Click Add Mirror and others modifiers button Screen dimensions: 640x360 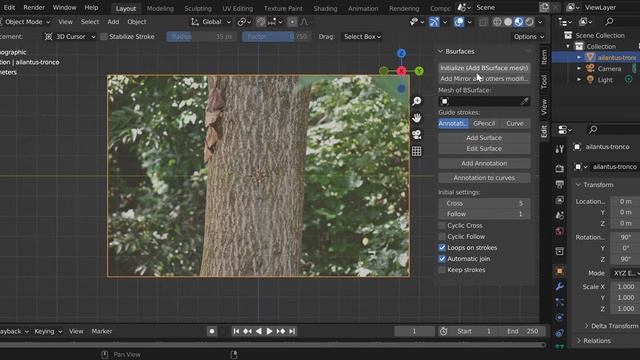484,78
